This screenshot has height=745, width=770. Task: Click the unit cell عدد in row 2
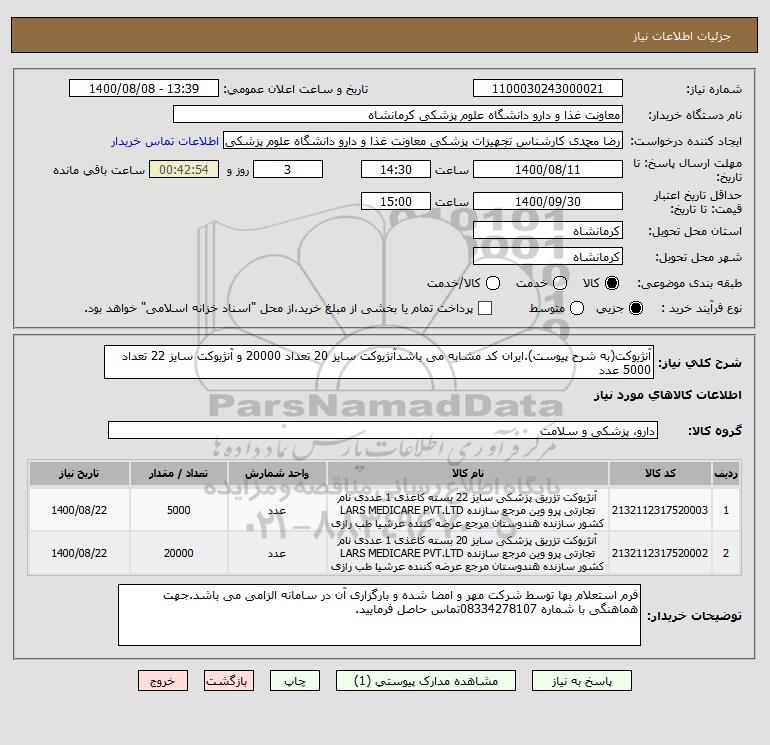coord(277,553)
